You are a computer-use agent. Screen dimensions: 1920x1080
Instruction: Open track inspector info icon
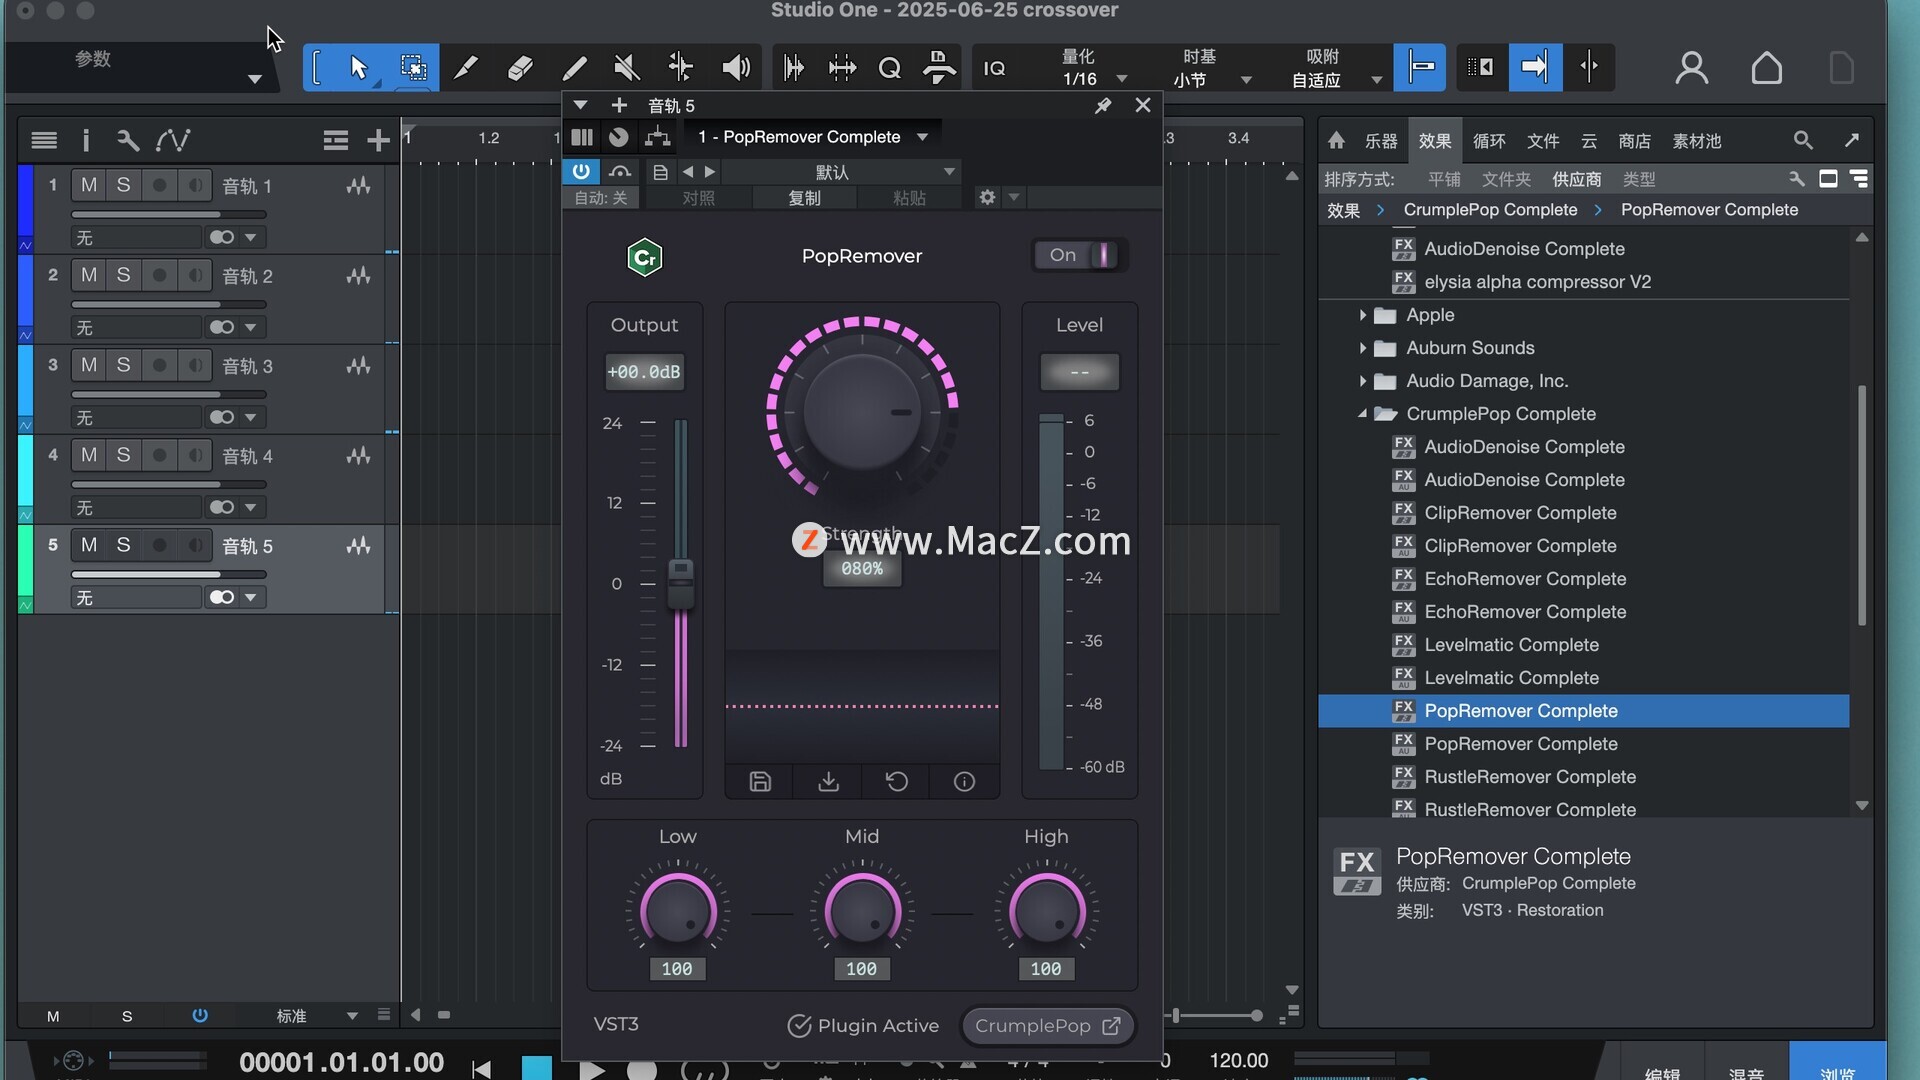click(86, 141)
